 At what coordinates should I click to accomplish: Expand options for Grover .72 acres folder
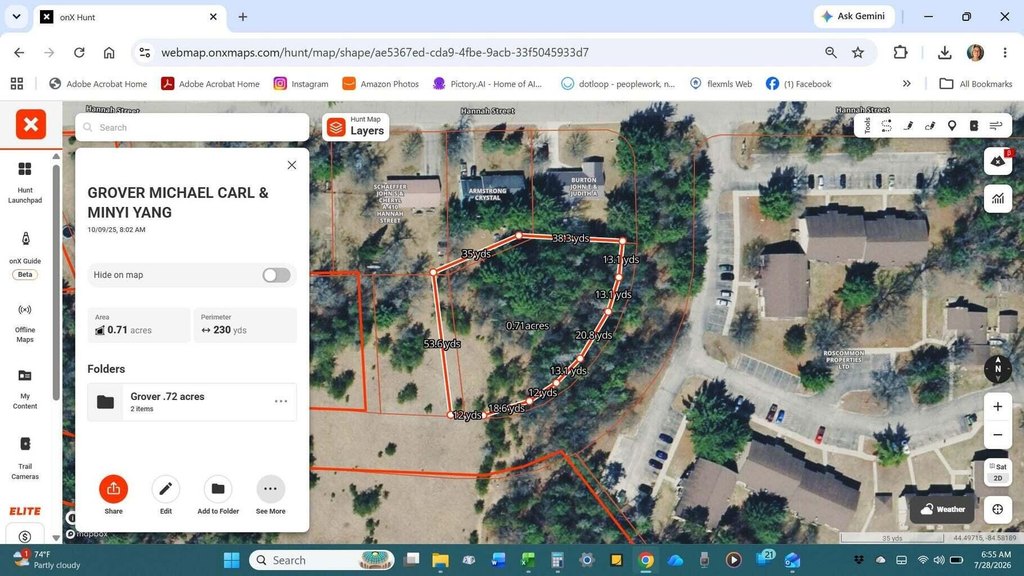coord(281,401)
